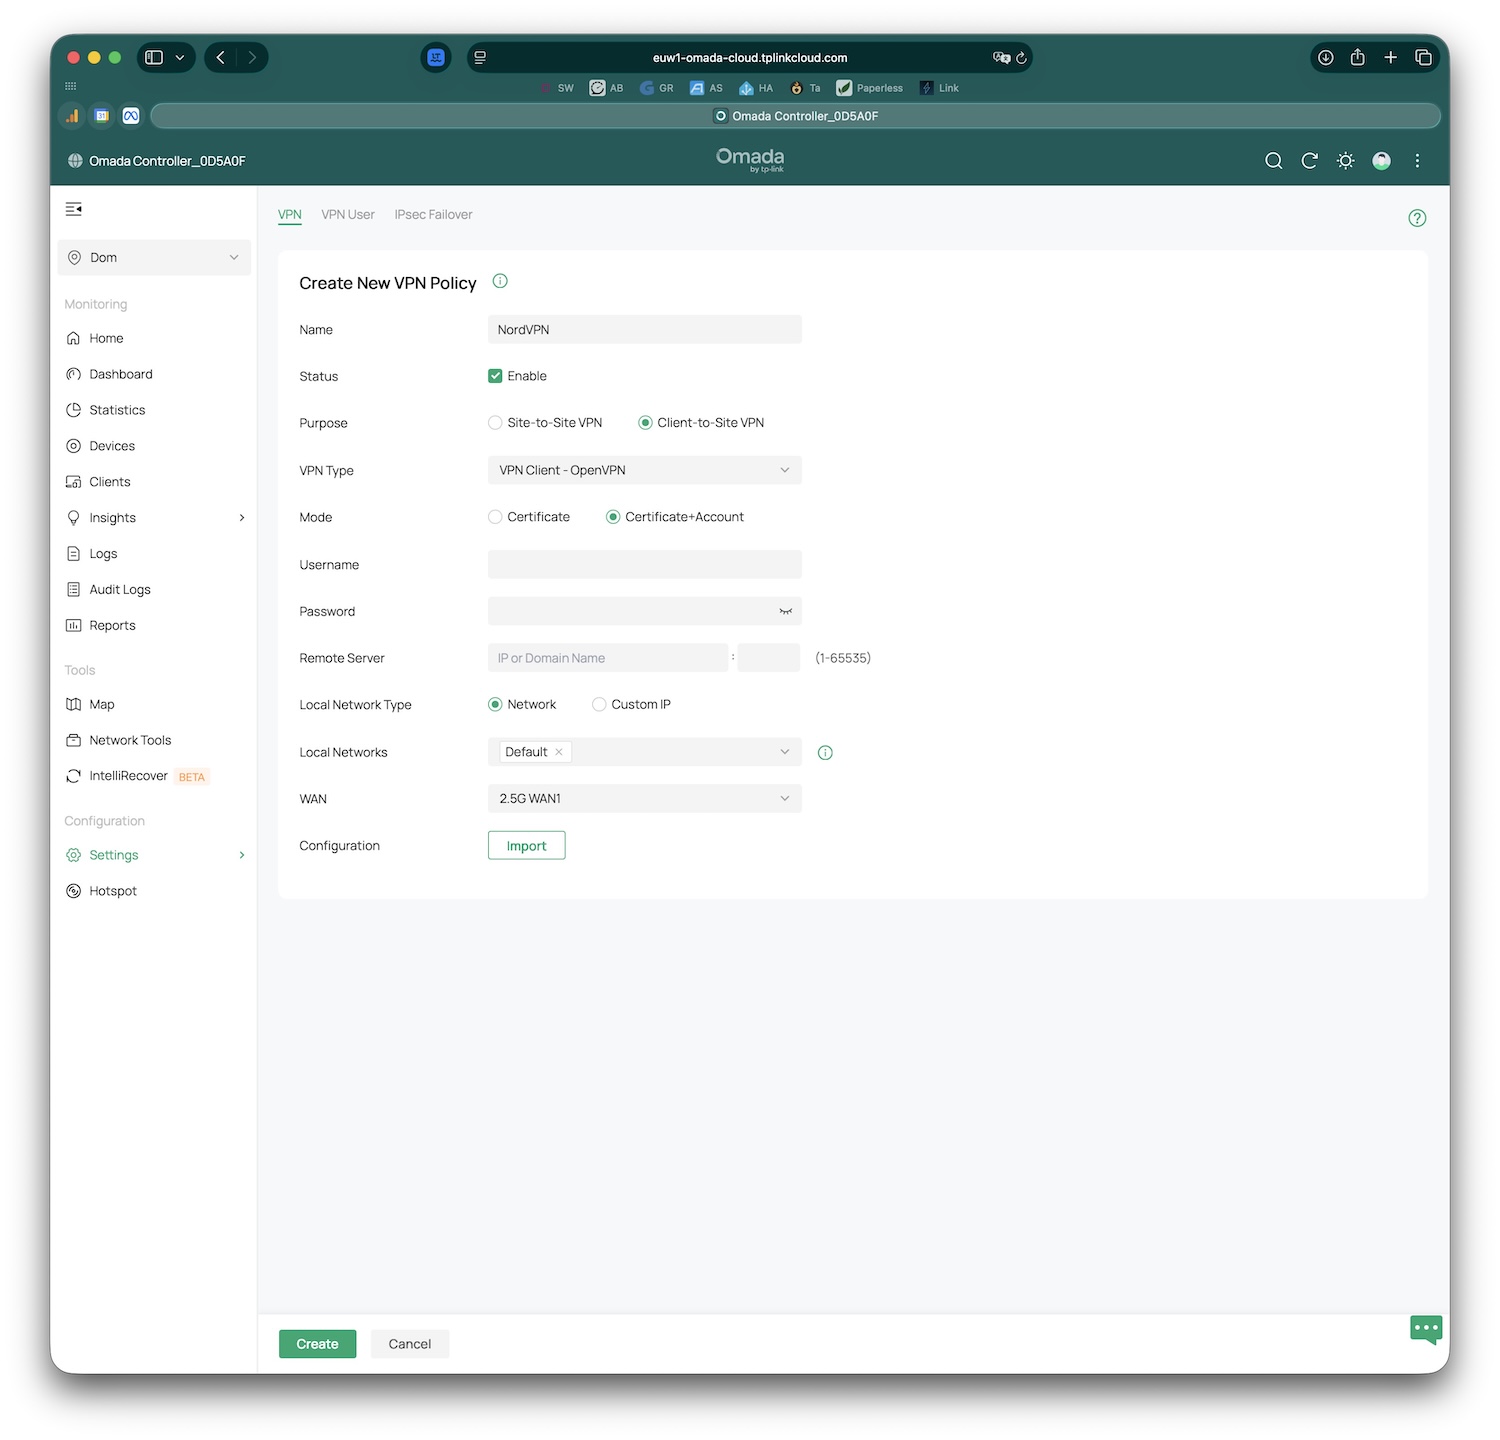Expand the Dom site selector
This screenshot has width=1500, height=1440.
click(x=154, y=258)
